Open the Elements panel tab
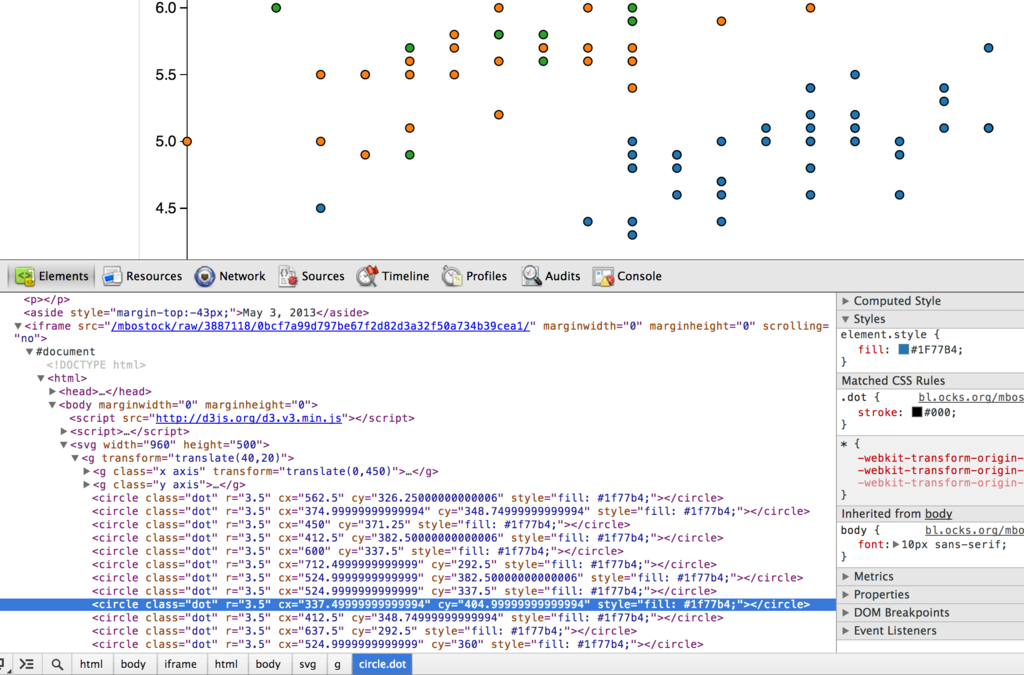Screen dimensions: 1024x675 click(52, 276)
